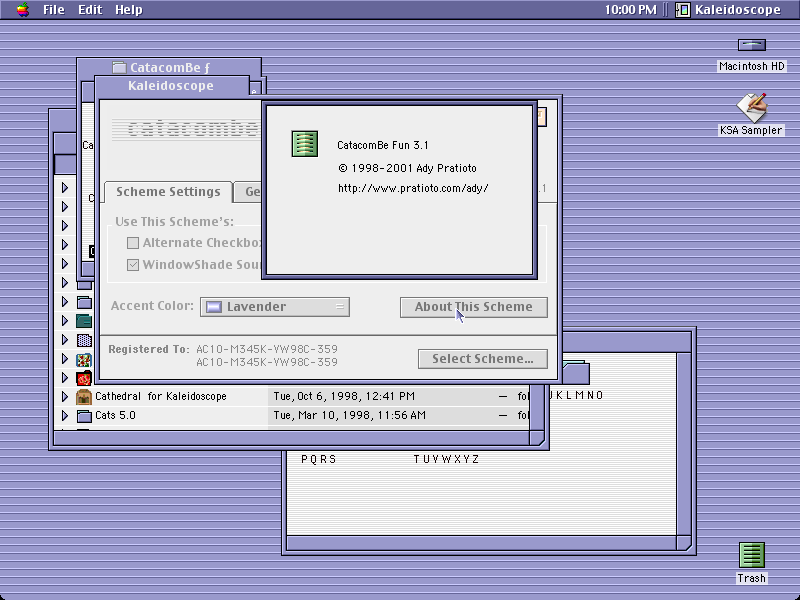Viewport: 800px width, 600px height.
Task: Click the file list window's horizontal scrollbar
Action: [291, 438]
